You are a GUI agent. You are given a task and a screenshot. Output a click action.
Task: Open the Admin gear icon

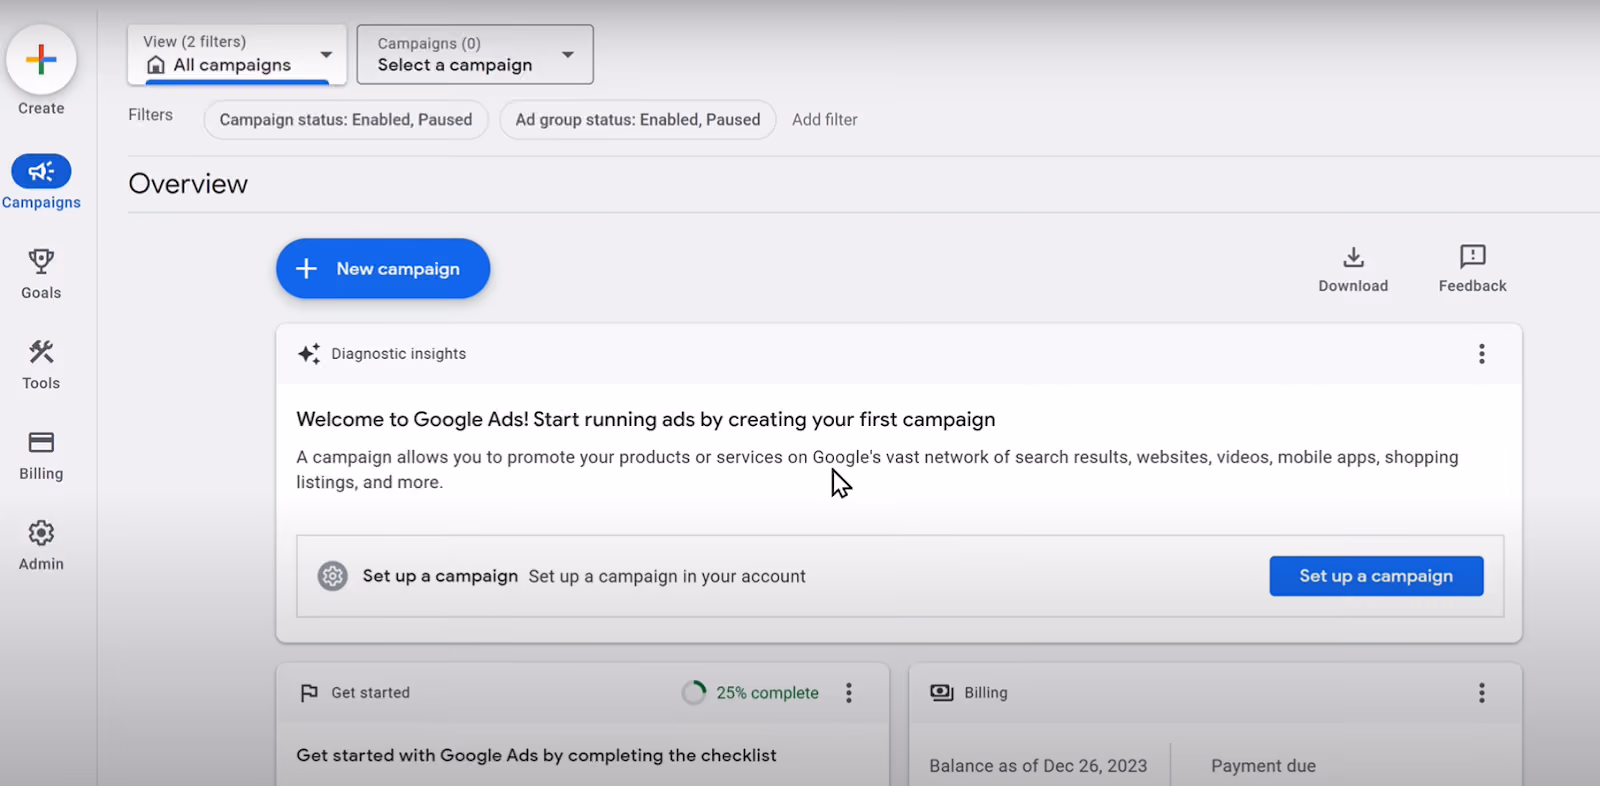41,533
